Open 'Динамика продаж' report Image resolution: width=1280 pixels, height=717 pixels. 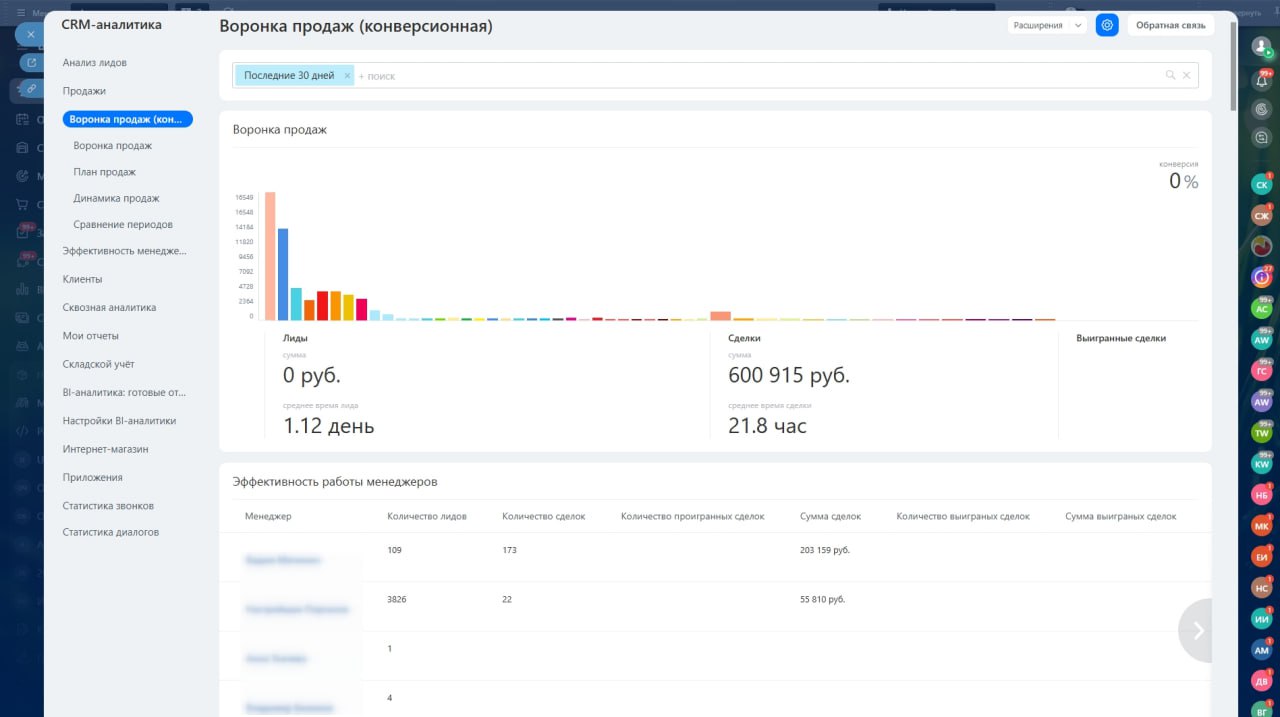point(116,198)
